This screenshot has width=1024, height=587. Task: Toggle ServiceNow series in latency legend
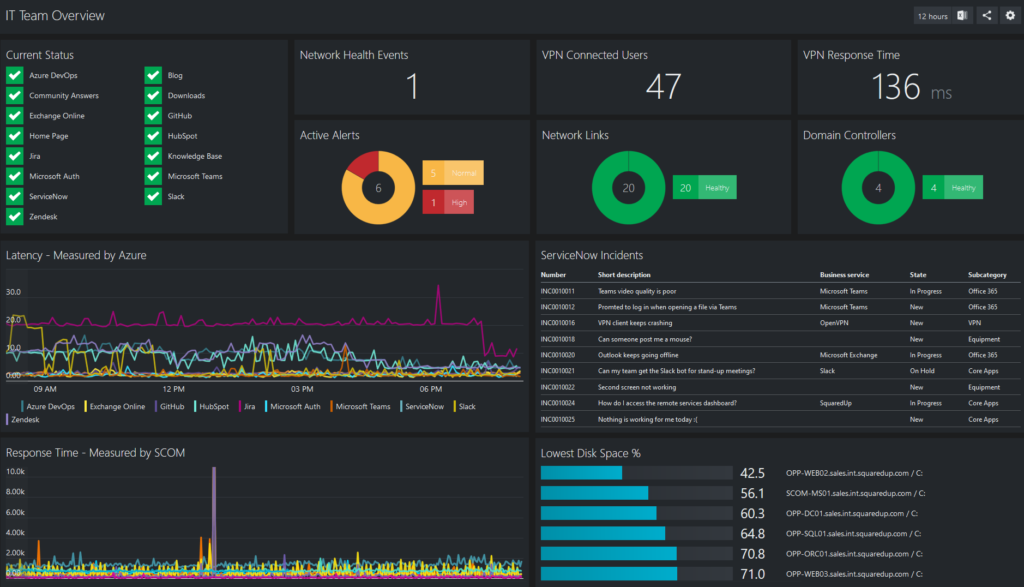(422, 406)
